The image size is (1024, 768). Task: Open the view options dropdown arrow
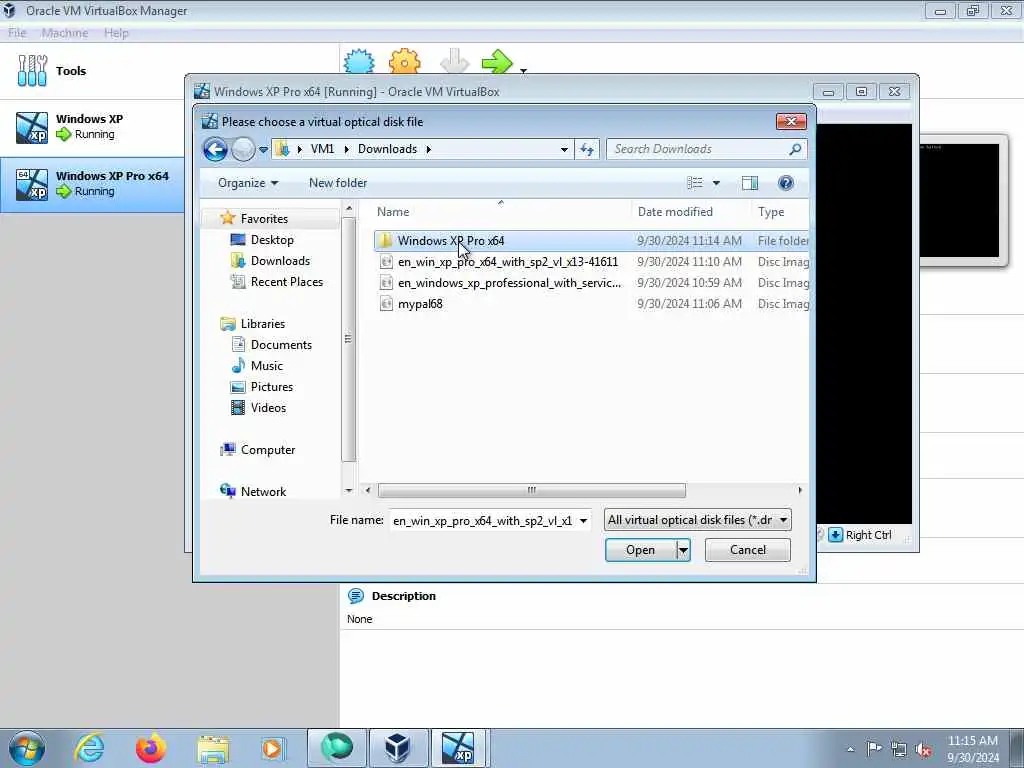[716, 183]
